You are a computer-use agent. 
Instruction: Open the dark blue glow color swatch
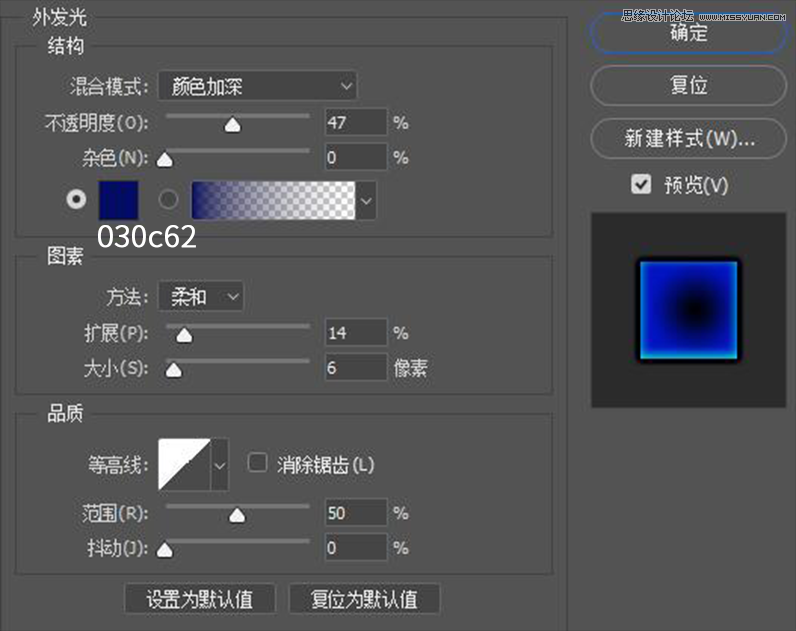pyautogui.click(x=118, y=200)
